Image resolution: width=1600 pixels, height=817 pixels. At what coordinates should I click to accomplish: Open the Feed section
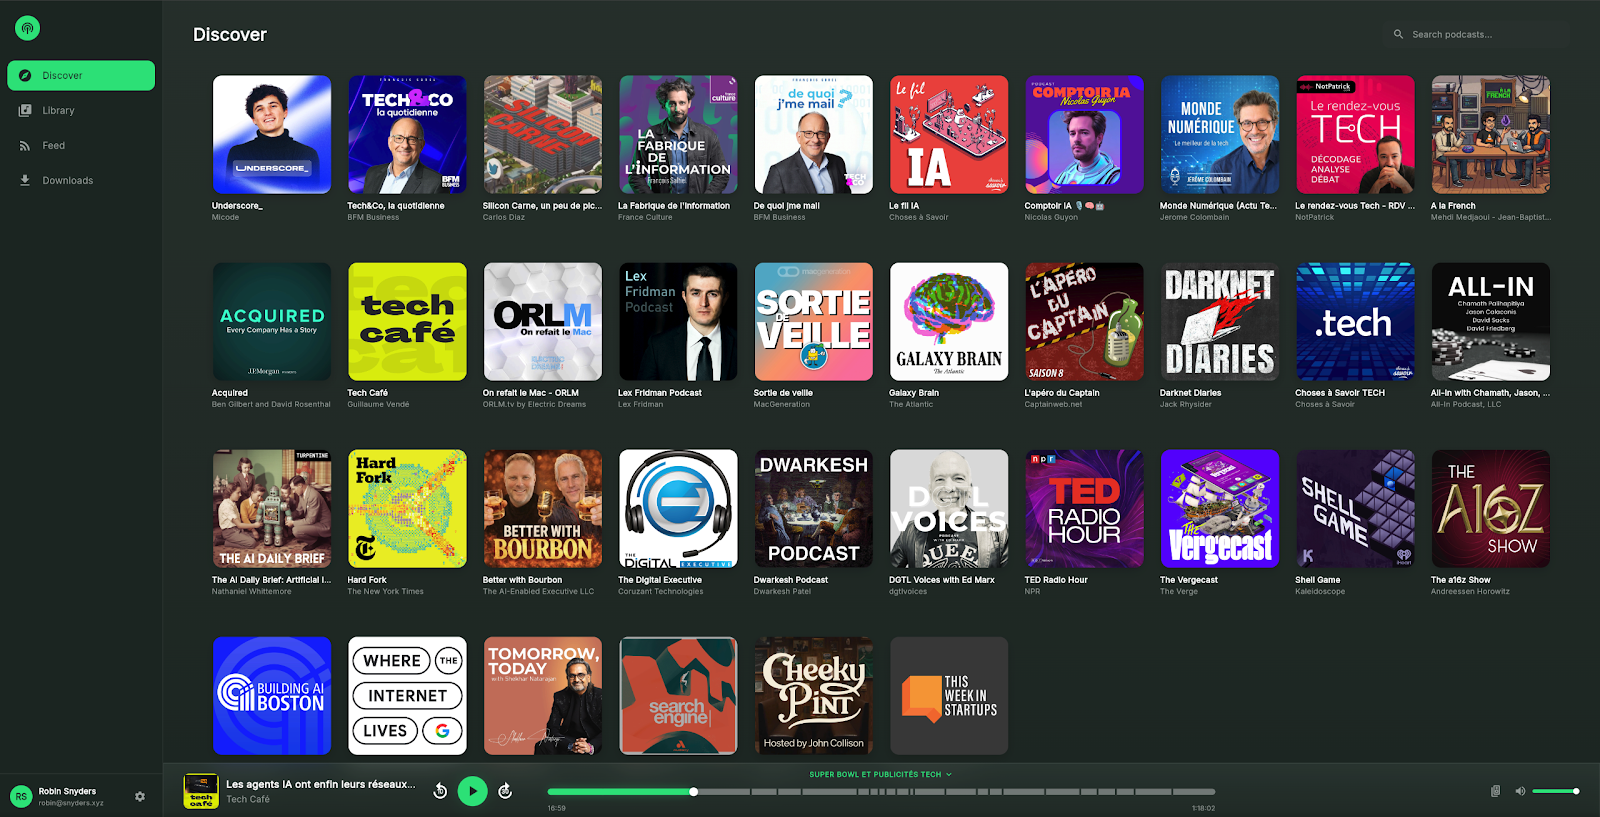[81, 145]
